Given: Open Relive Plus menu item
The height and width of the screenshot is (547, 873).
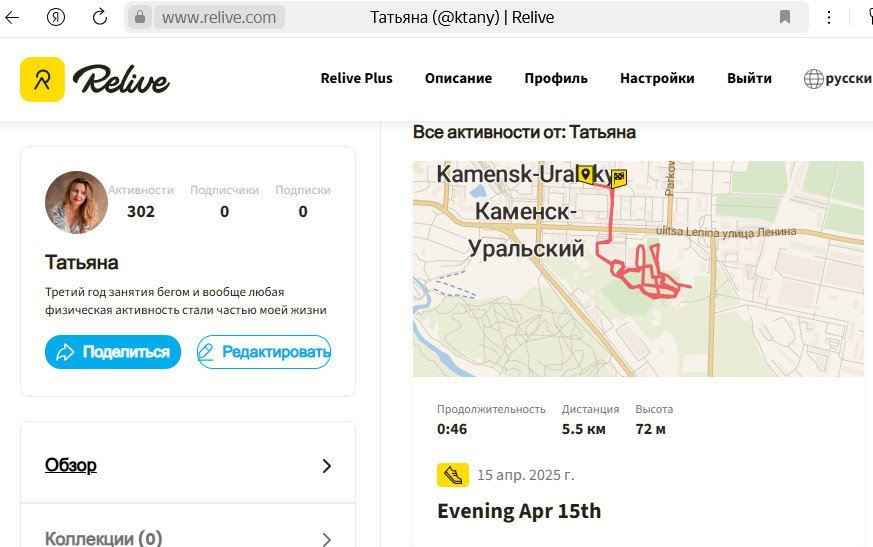Looking at the screenshot, I should click(x=356, y=79).
